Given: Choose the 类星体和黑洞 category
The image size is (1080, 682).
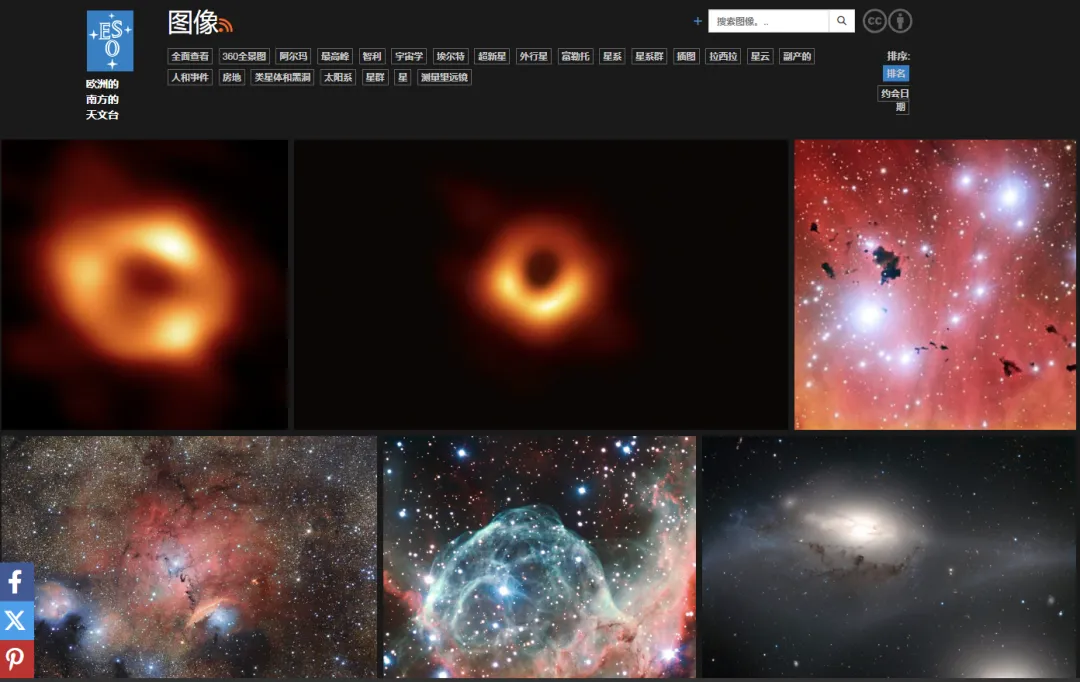Looking at the screenshot, I should pyautogui.click(x=282, y=78).
